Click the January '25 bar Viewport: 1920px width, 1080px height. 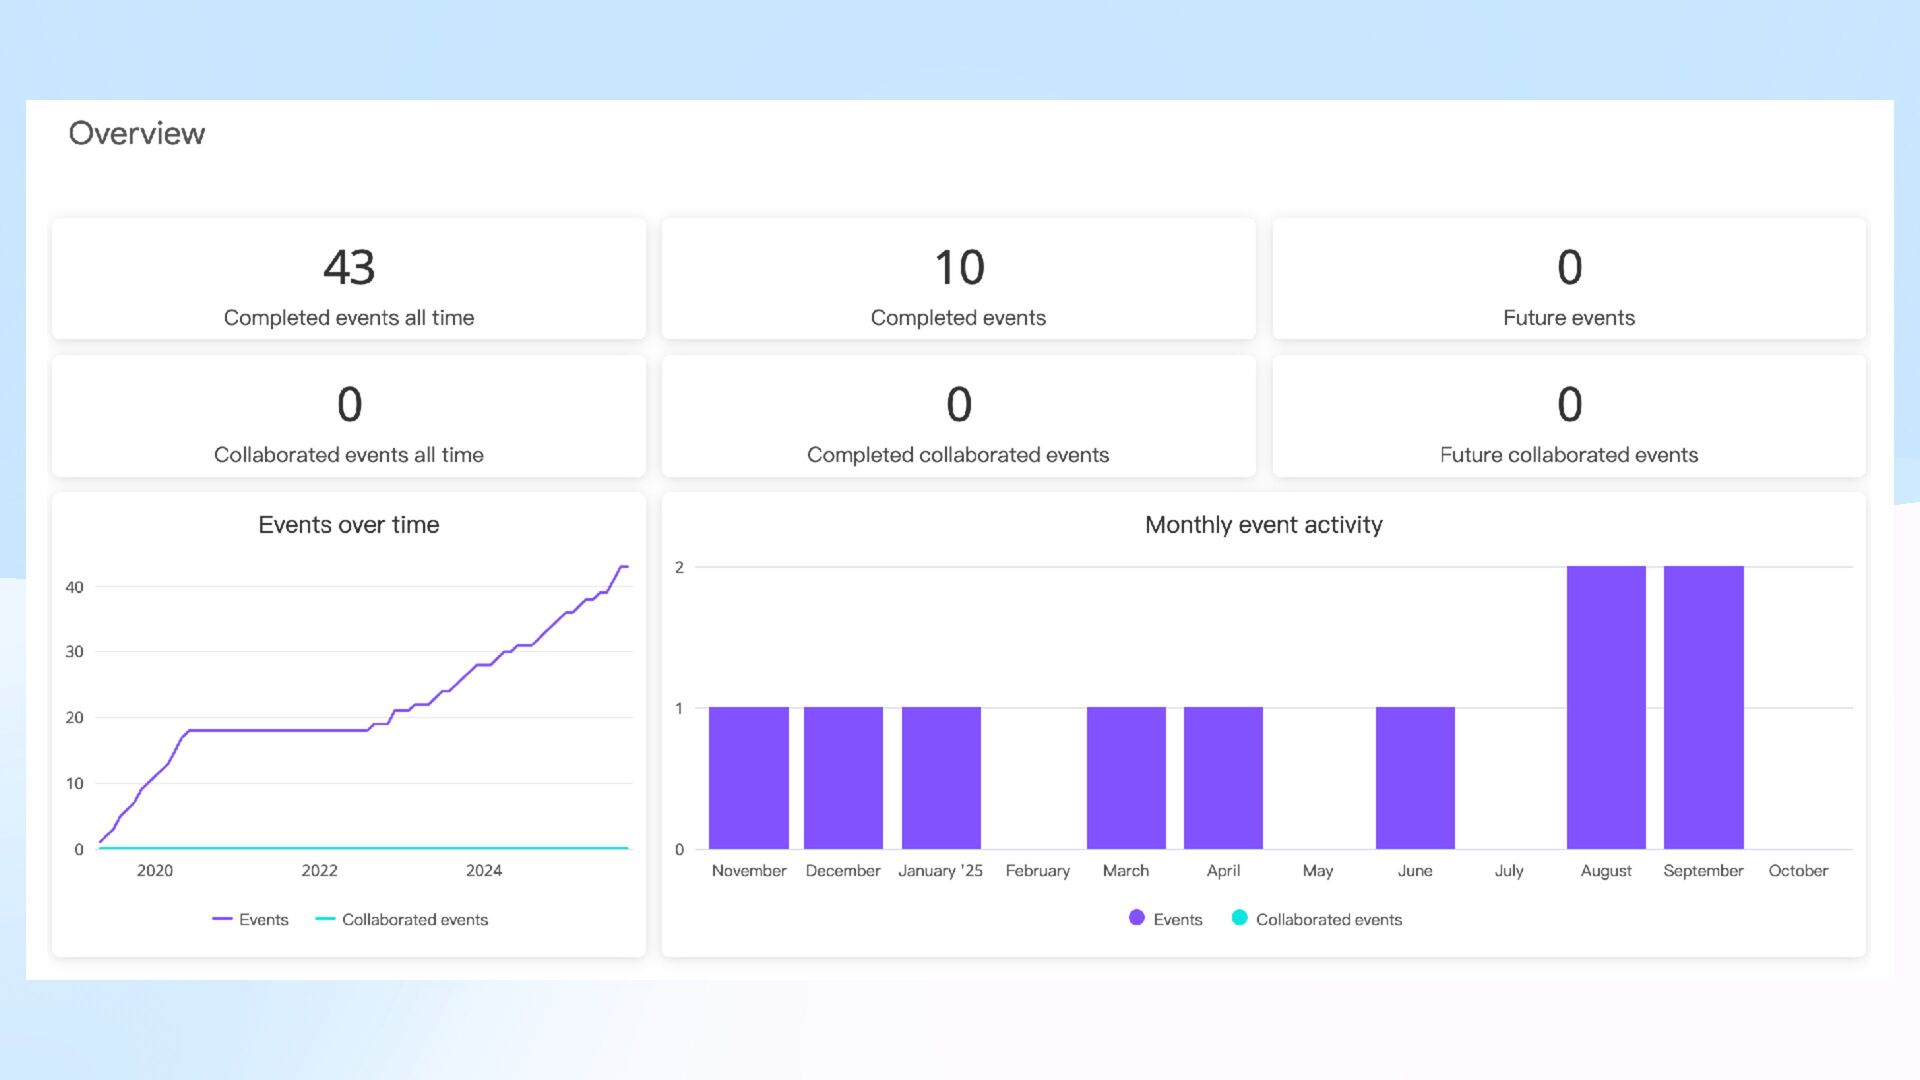(x=941, y=778)
